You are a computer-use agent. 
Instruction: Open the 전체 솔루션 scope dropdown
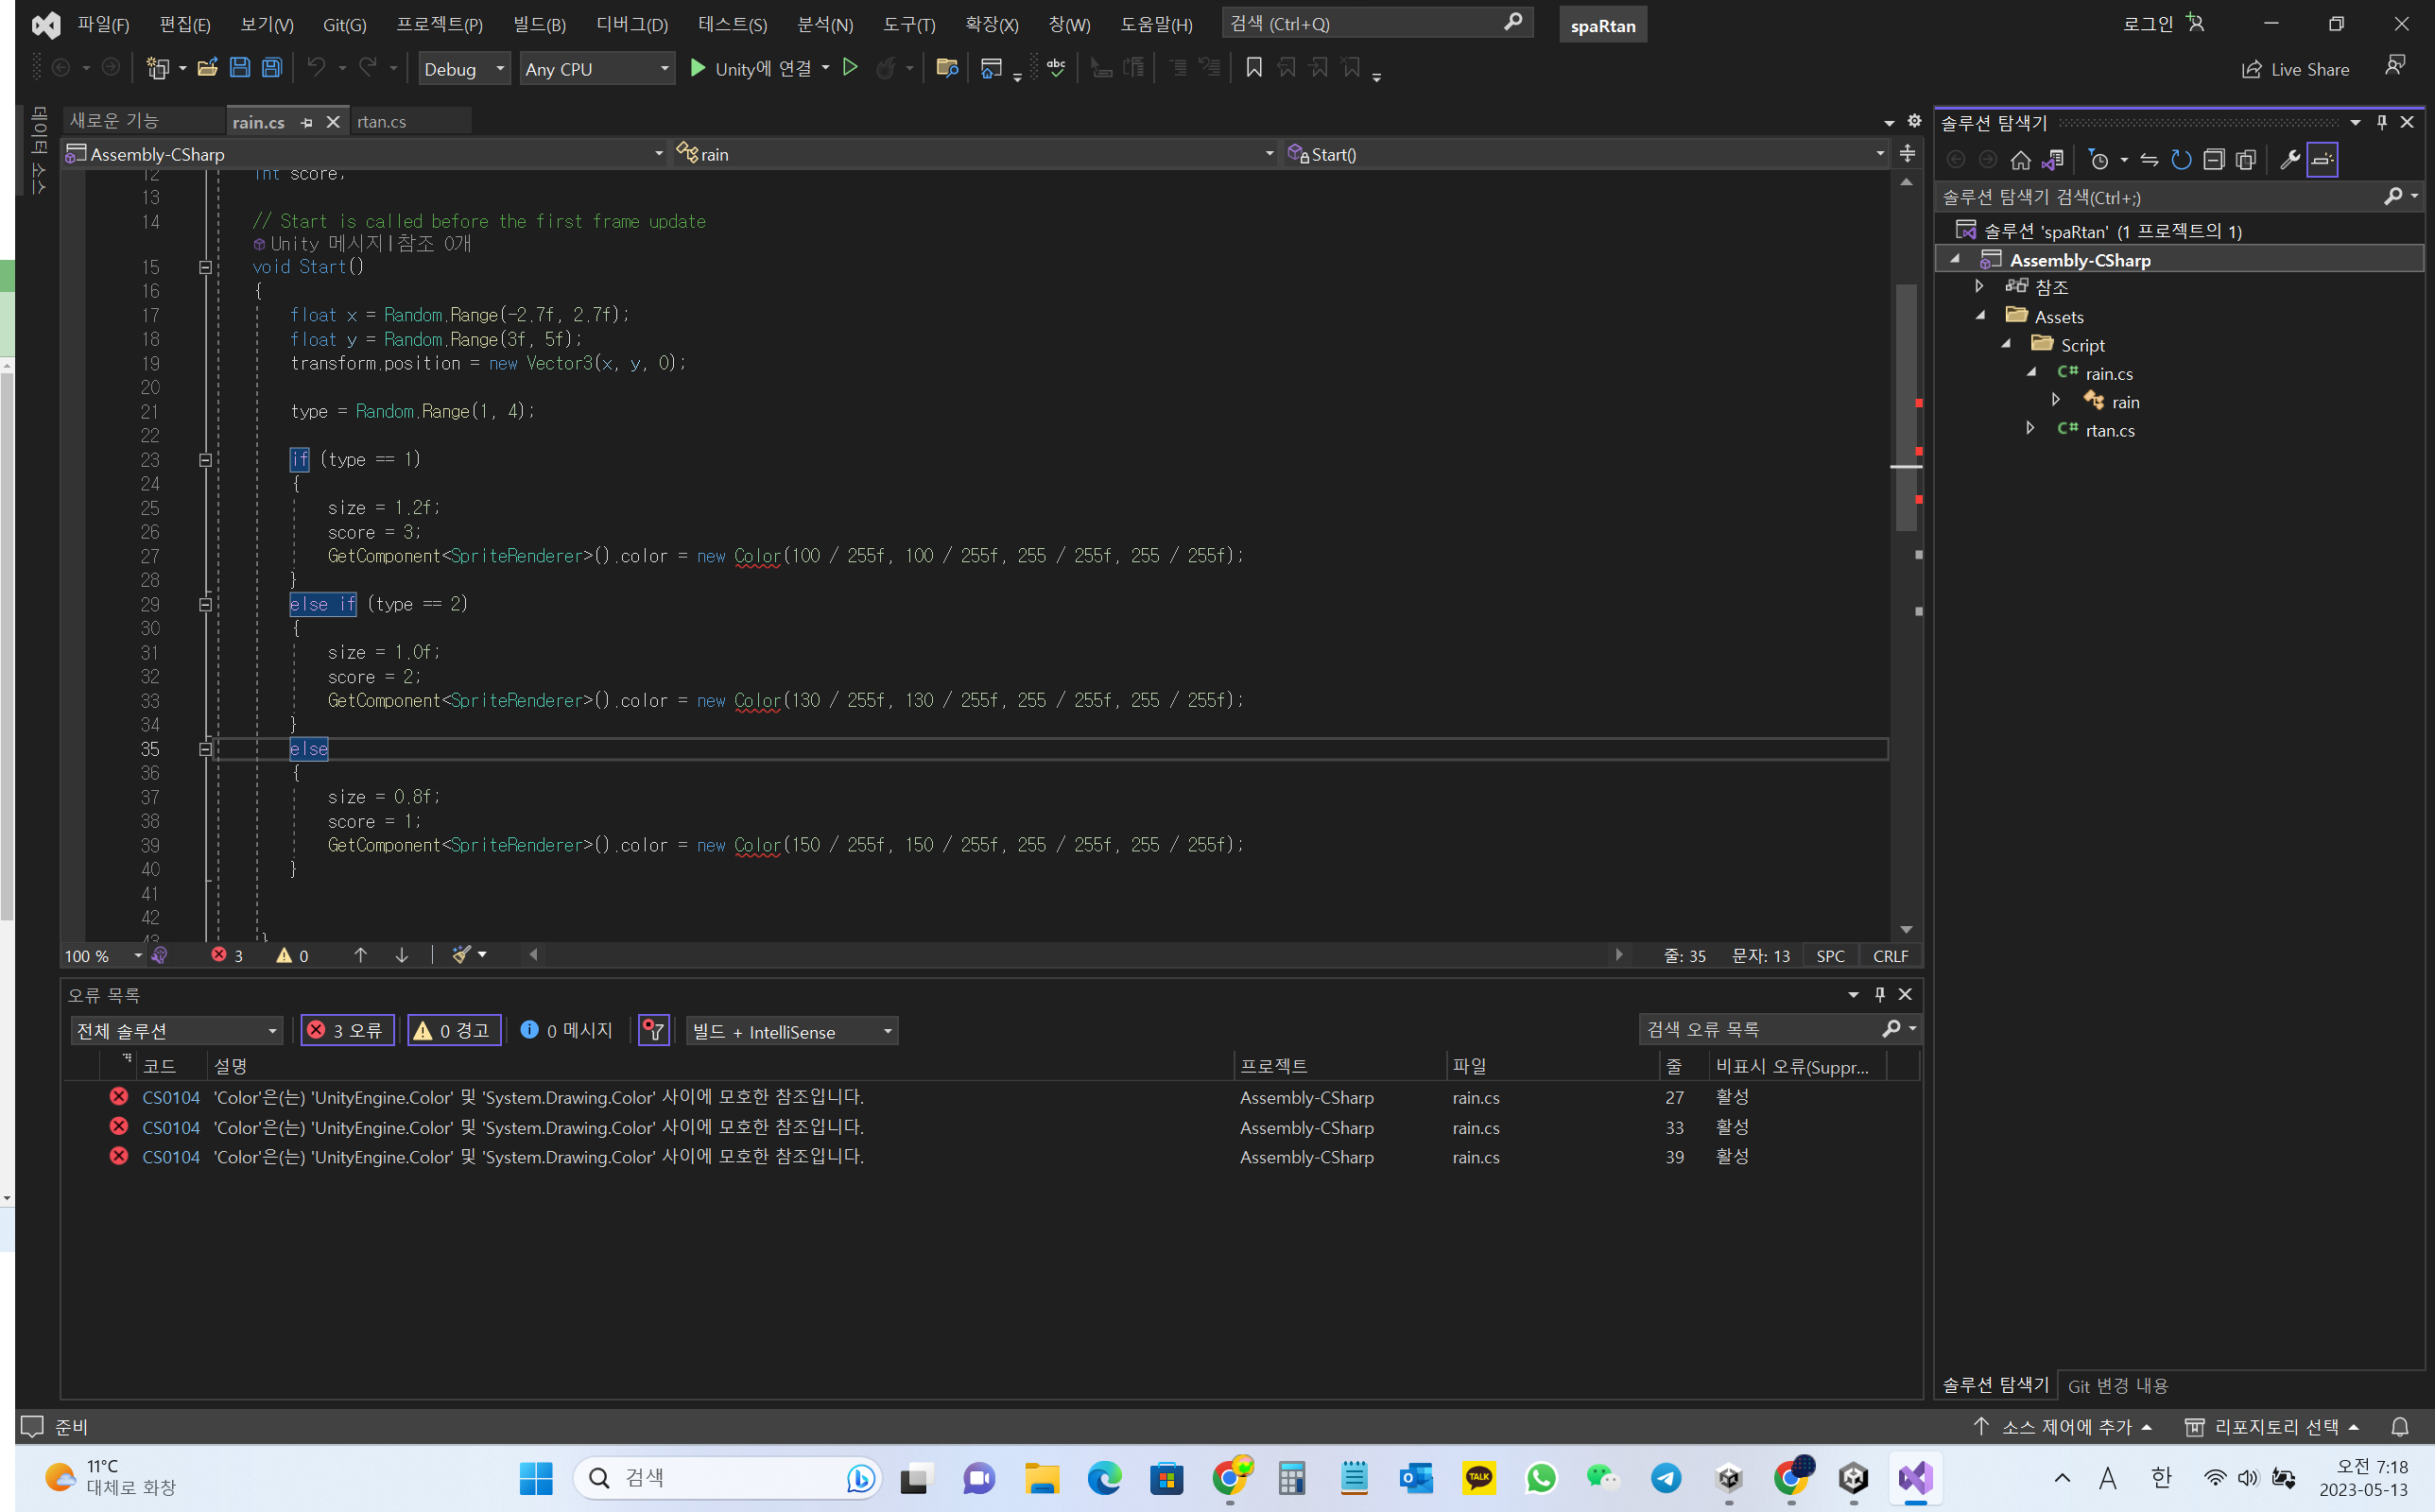[176, 1031]
